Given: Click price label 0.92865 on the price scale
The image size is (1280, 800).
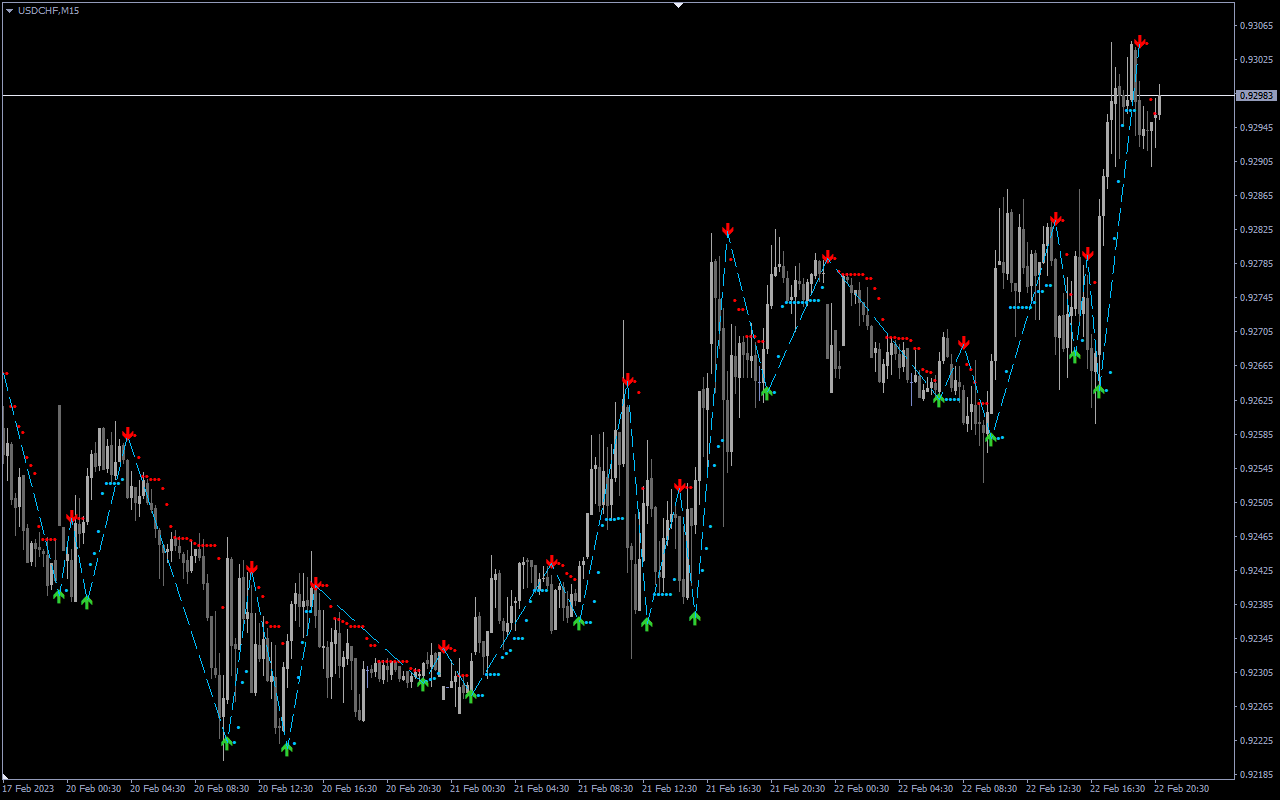Looking at the screenshot, I should (1256, 196).
